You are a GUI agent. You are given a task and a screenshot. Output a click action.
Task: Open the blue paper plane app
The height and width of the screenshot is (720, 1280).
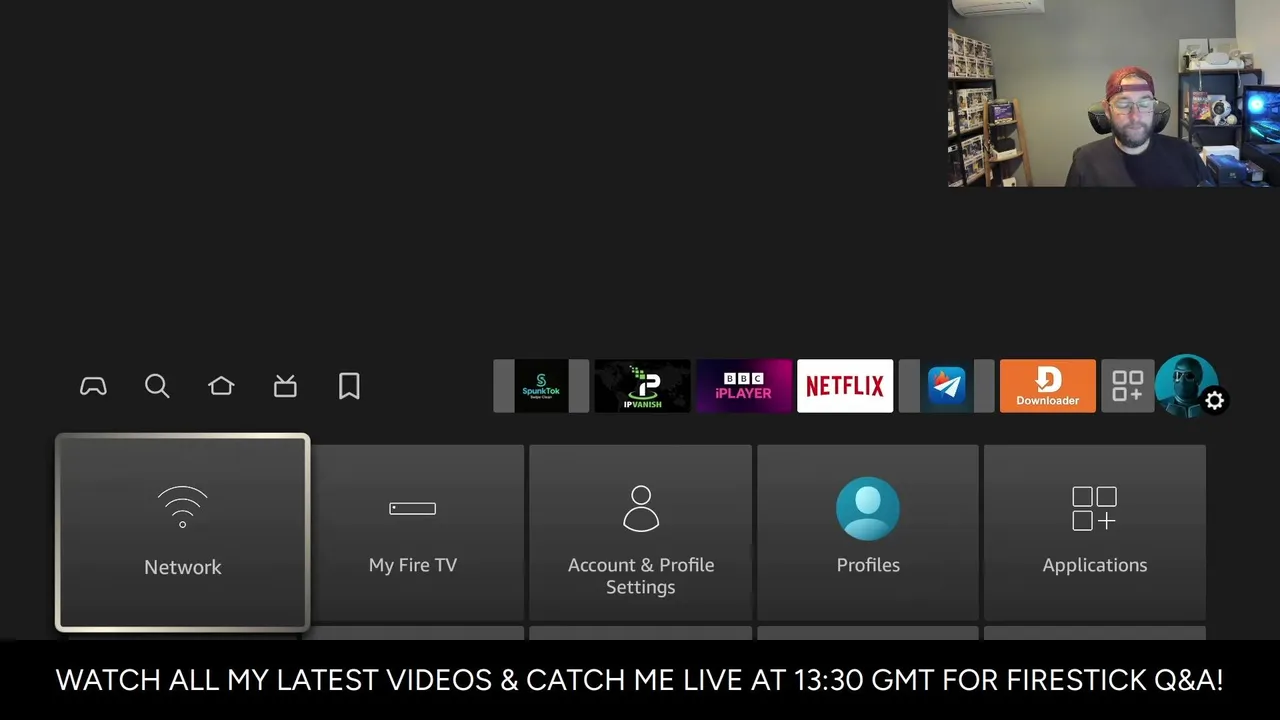[946, 386]
